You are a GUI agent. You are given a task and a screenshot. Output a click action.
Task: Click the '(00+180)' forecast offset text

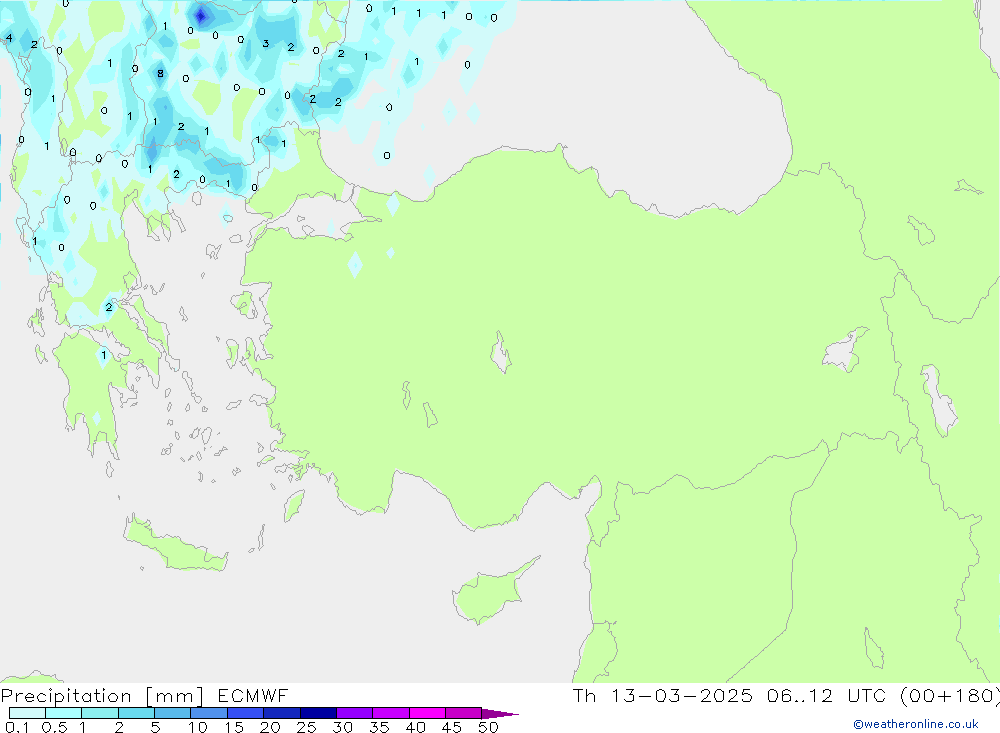[x=950, y=696]
